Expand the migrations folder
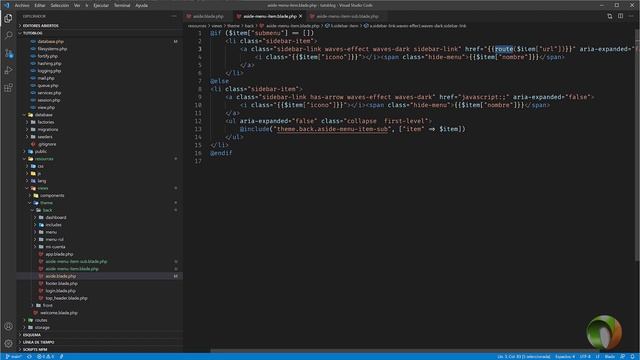 coord(48,129)
